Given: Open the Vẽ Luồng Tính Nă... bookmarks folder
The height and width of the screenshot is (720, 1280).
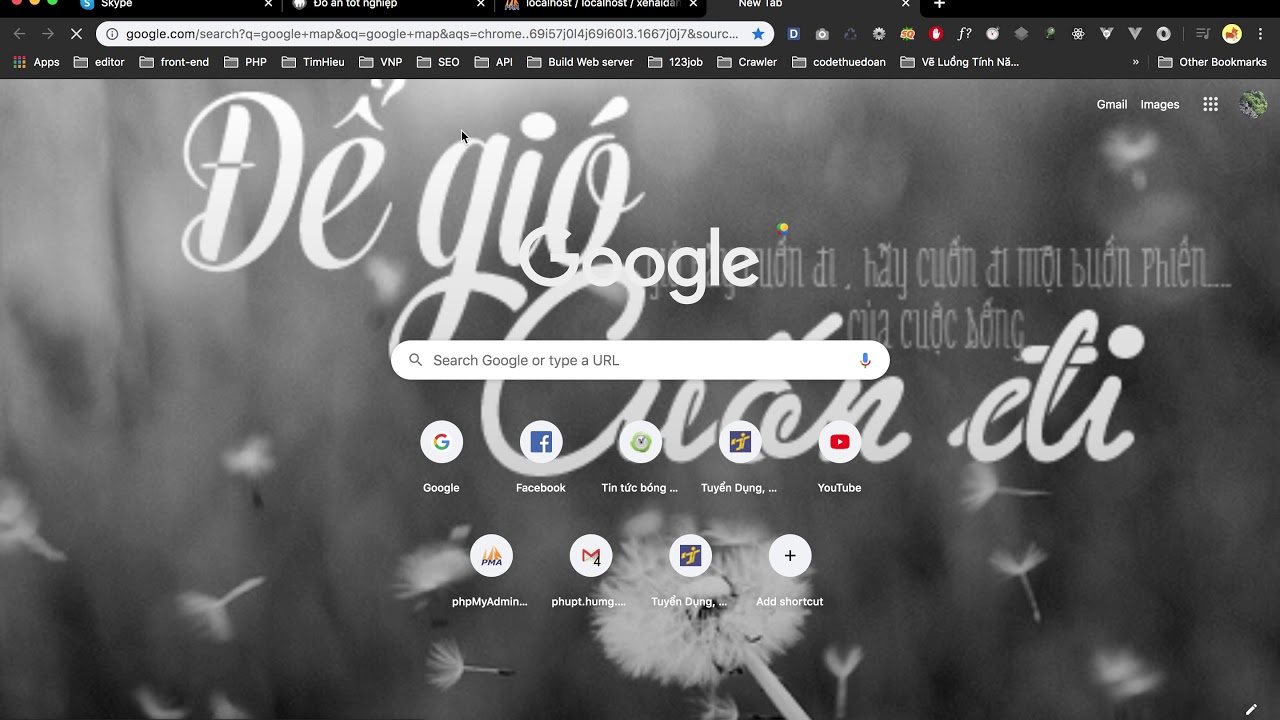Looking at the screenshot, I should [960, 62].
